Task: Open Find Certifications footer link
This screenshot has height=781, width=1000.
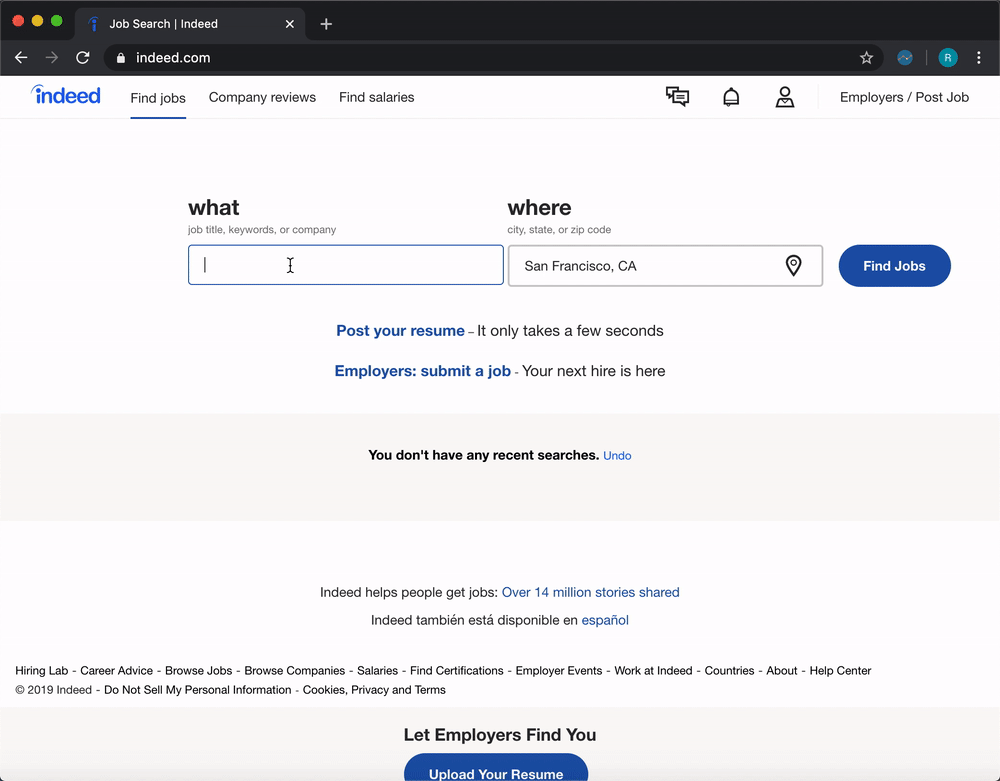Action: pyautogui.click(x=457, y=671)
